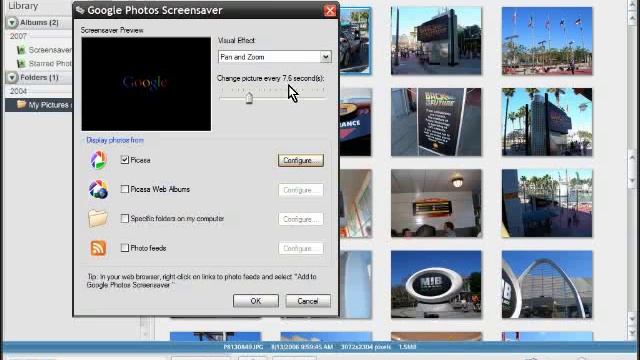Select the My Pictures folder row
The width and height of the screenshot is (640, 360).
coord(39,105)
